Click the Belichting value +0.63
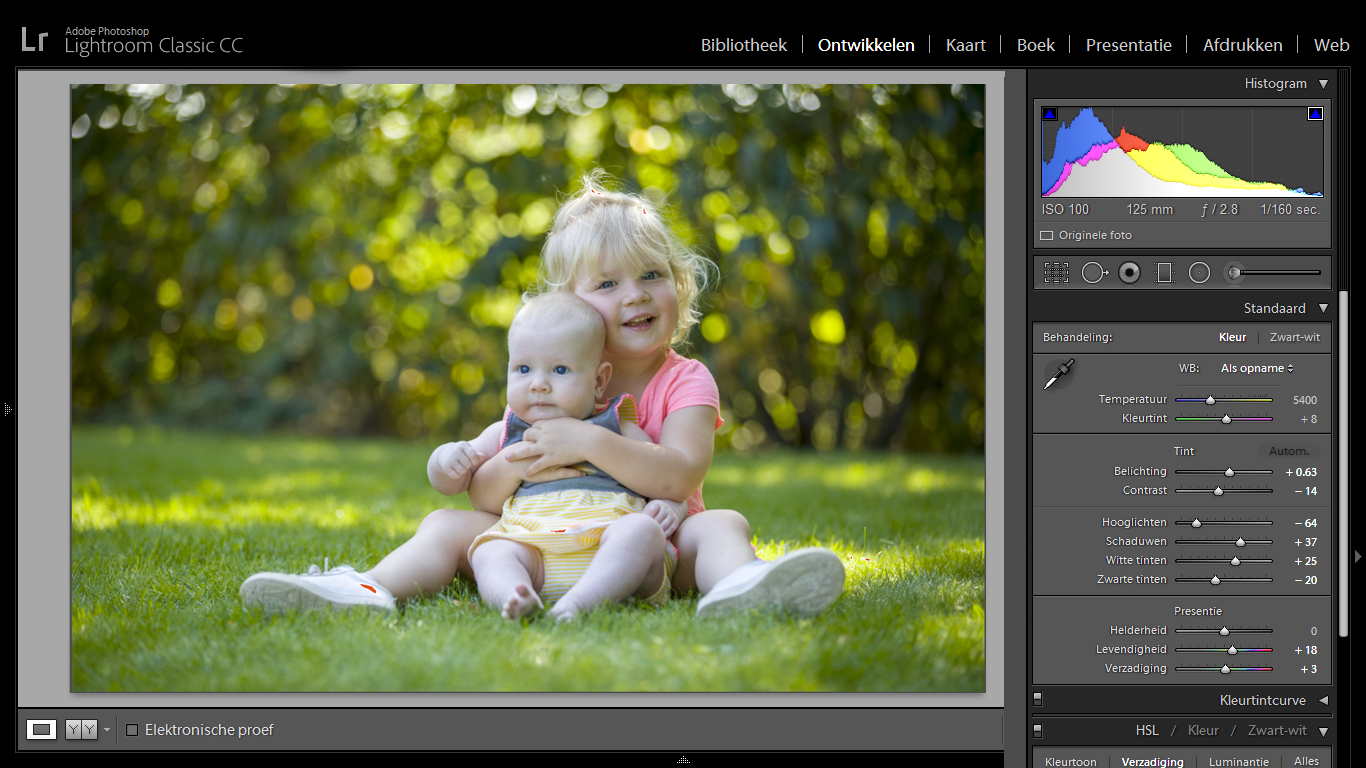Image resolution: width=1366 pixels, height=768 pixels. click(x=1301, y=472)
